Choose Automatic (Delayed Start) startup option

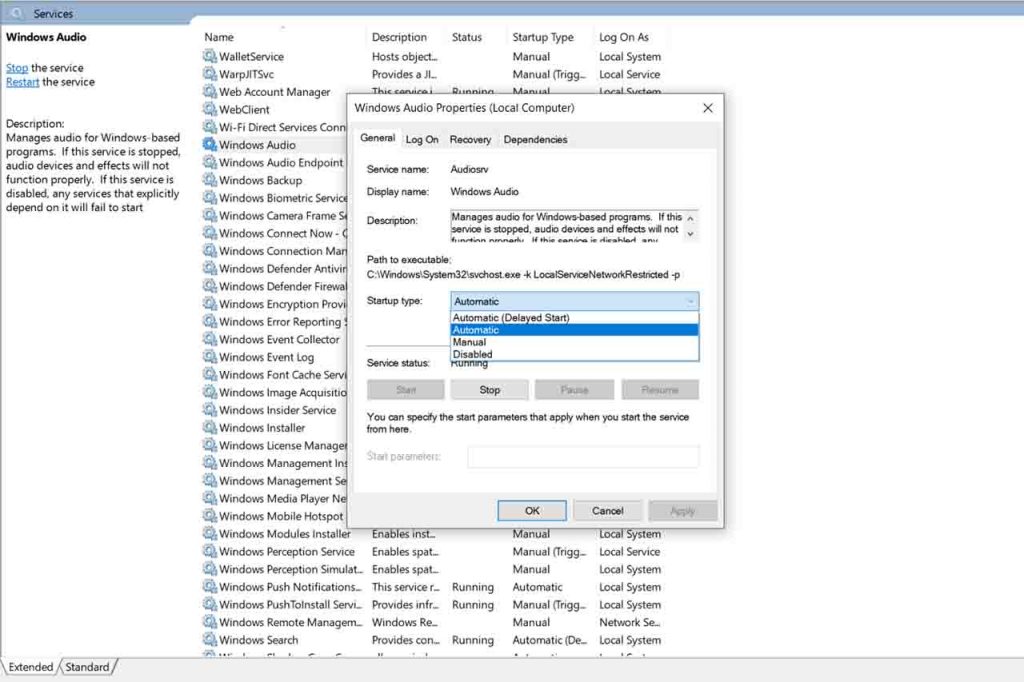[575, 317]
